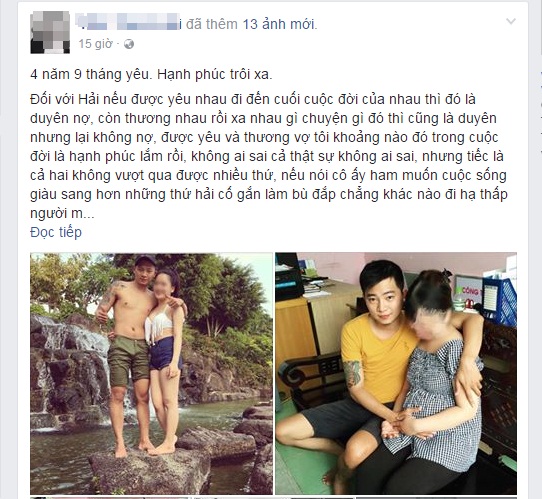Click the man's black cap in waterfall photo
The width and height of the screenshot is (542, 499).
point(145,260)
